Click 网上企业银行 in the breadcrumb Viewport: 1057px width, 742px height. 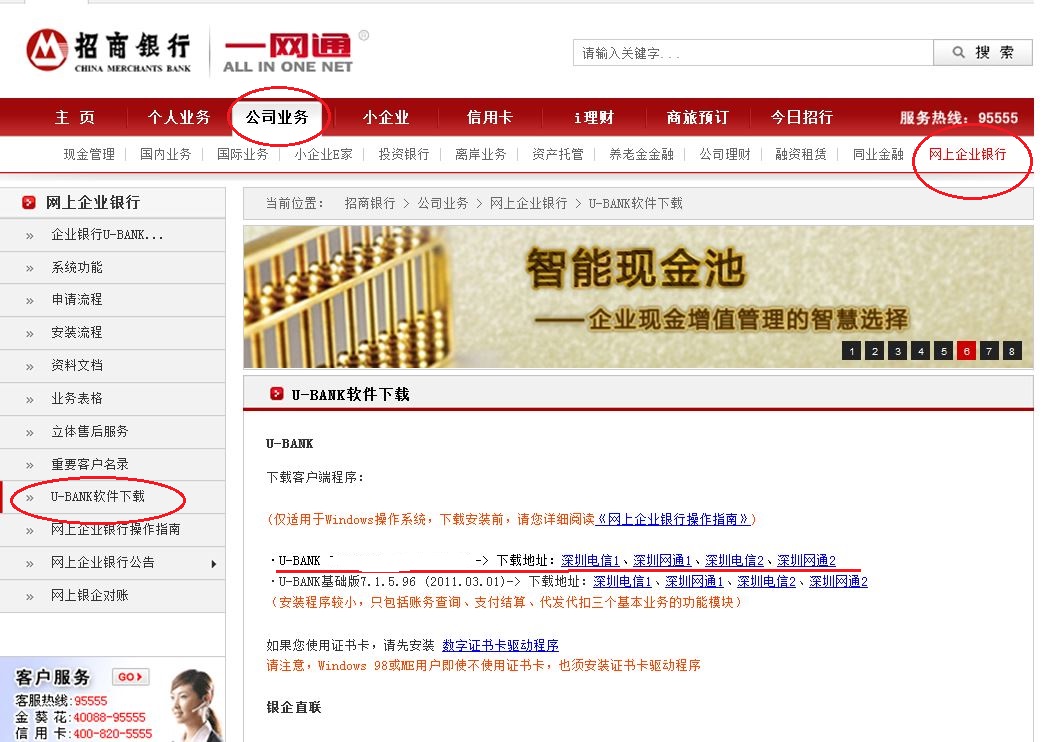click(528, 204)
